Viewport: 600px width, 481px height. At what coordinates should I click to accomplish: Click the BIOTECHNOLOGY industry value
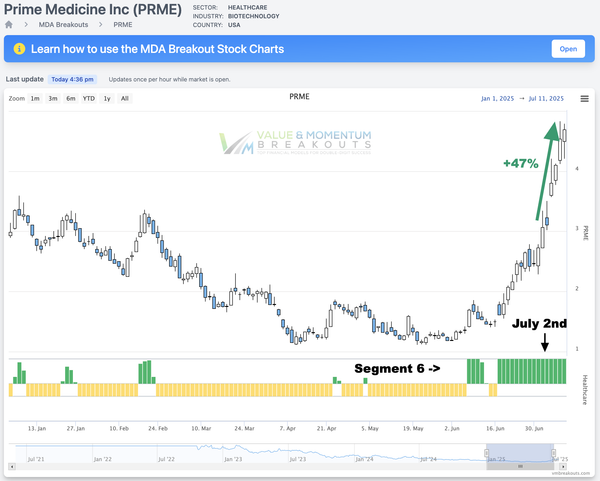pyautogui.click(x=253, y=16)
